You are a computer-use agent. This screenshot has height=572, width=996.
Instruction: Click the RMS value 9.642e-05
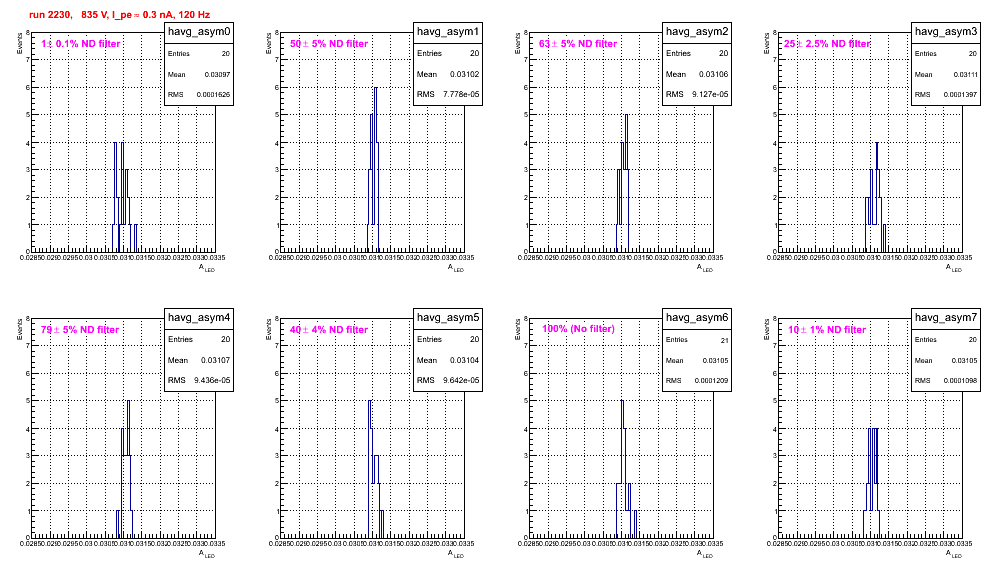461,380
